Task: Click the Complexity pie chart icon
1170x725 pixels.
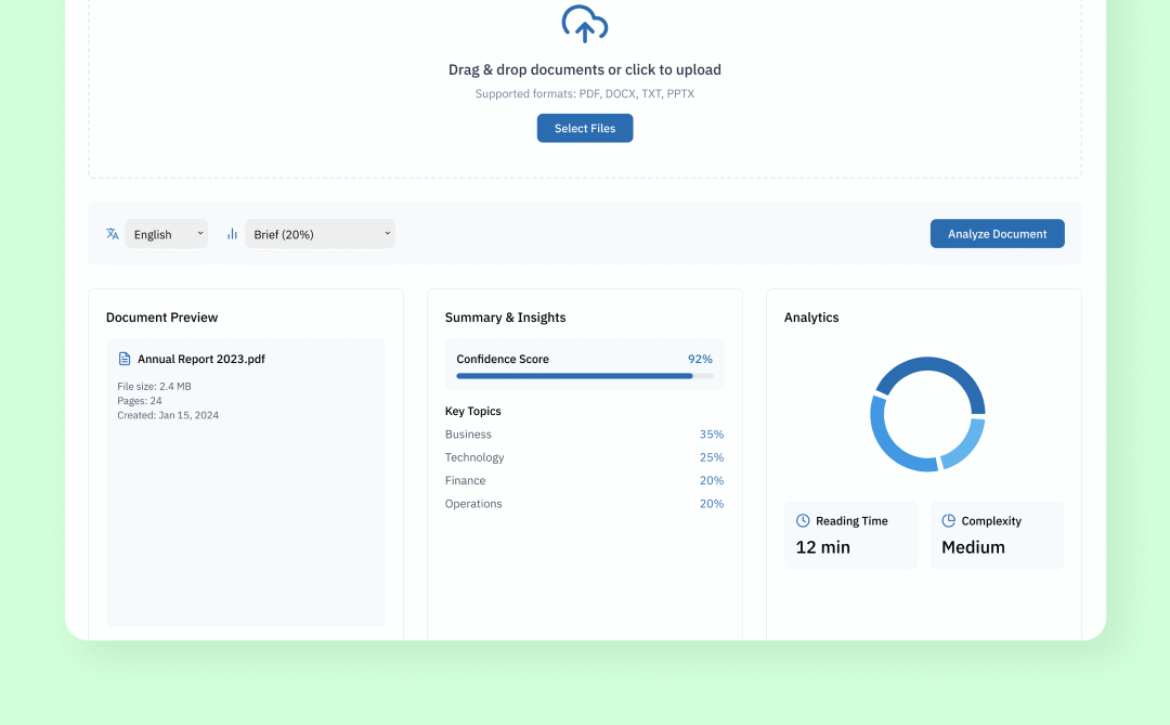Action: pos(948,521)
